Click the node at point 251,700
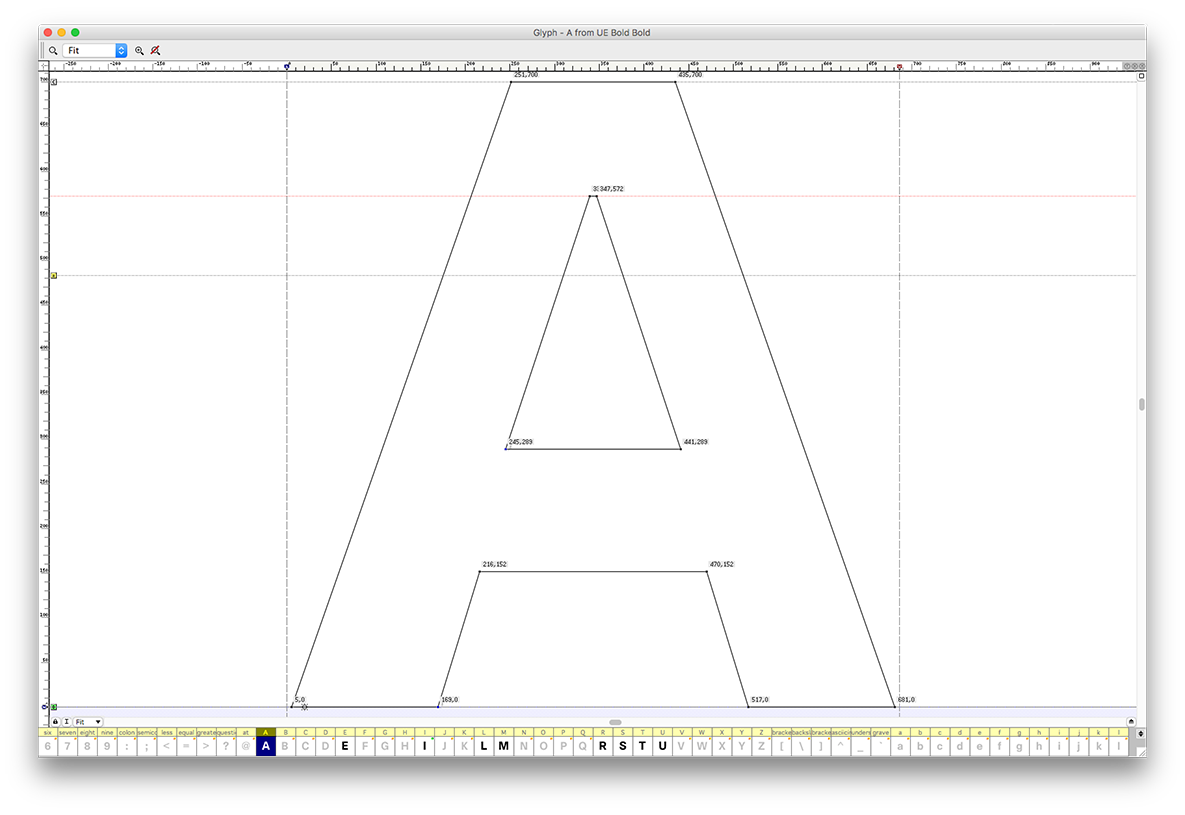 (511, 82)
